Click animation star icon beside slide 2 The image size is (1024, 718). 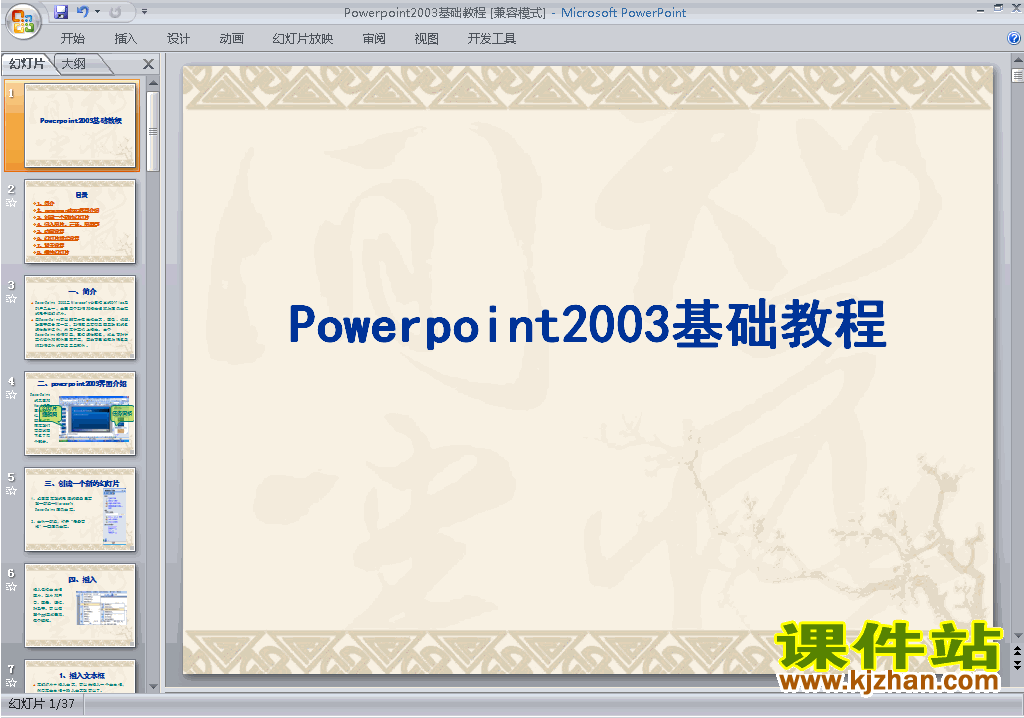pos(11,203)
